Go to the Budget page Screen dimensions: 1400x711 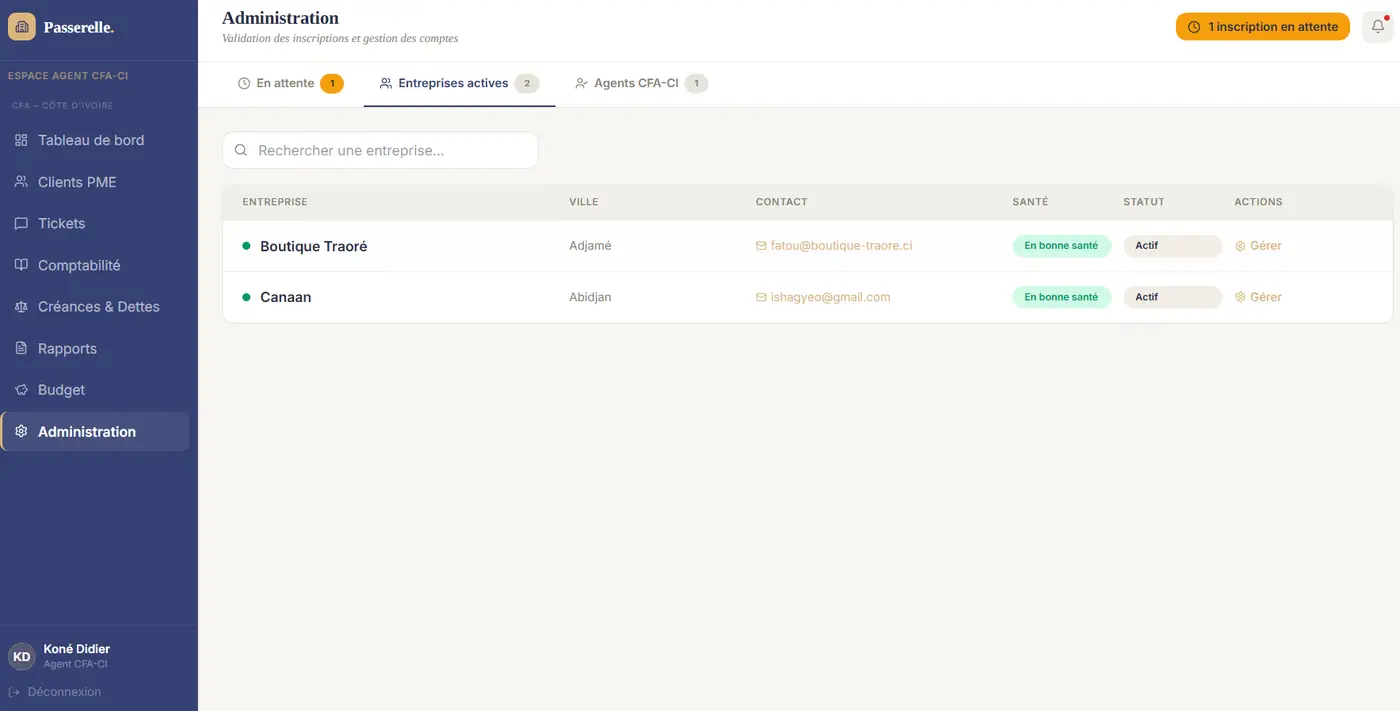[x=95, y=390]
